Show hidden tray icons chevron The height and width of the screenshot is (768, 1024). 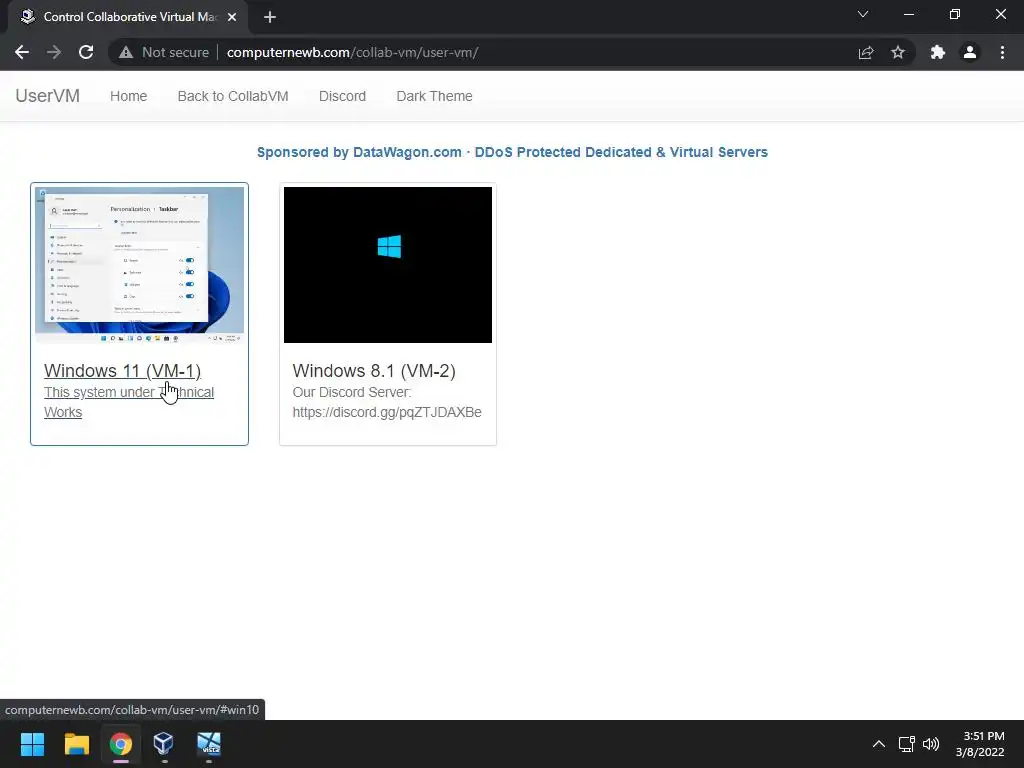pyautogui.click(x=879, y=744)
